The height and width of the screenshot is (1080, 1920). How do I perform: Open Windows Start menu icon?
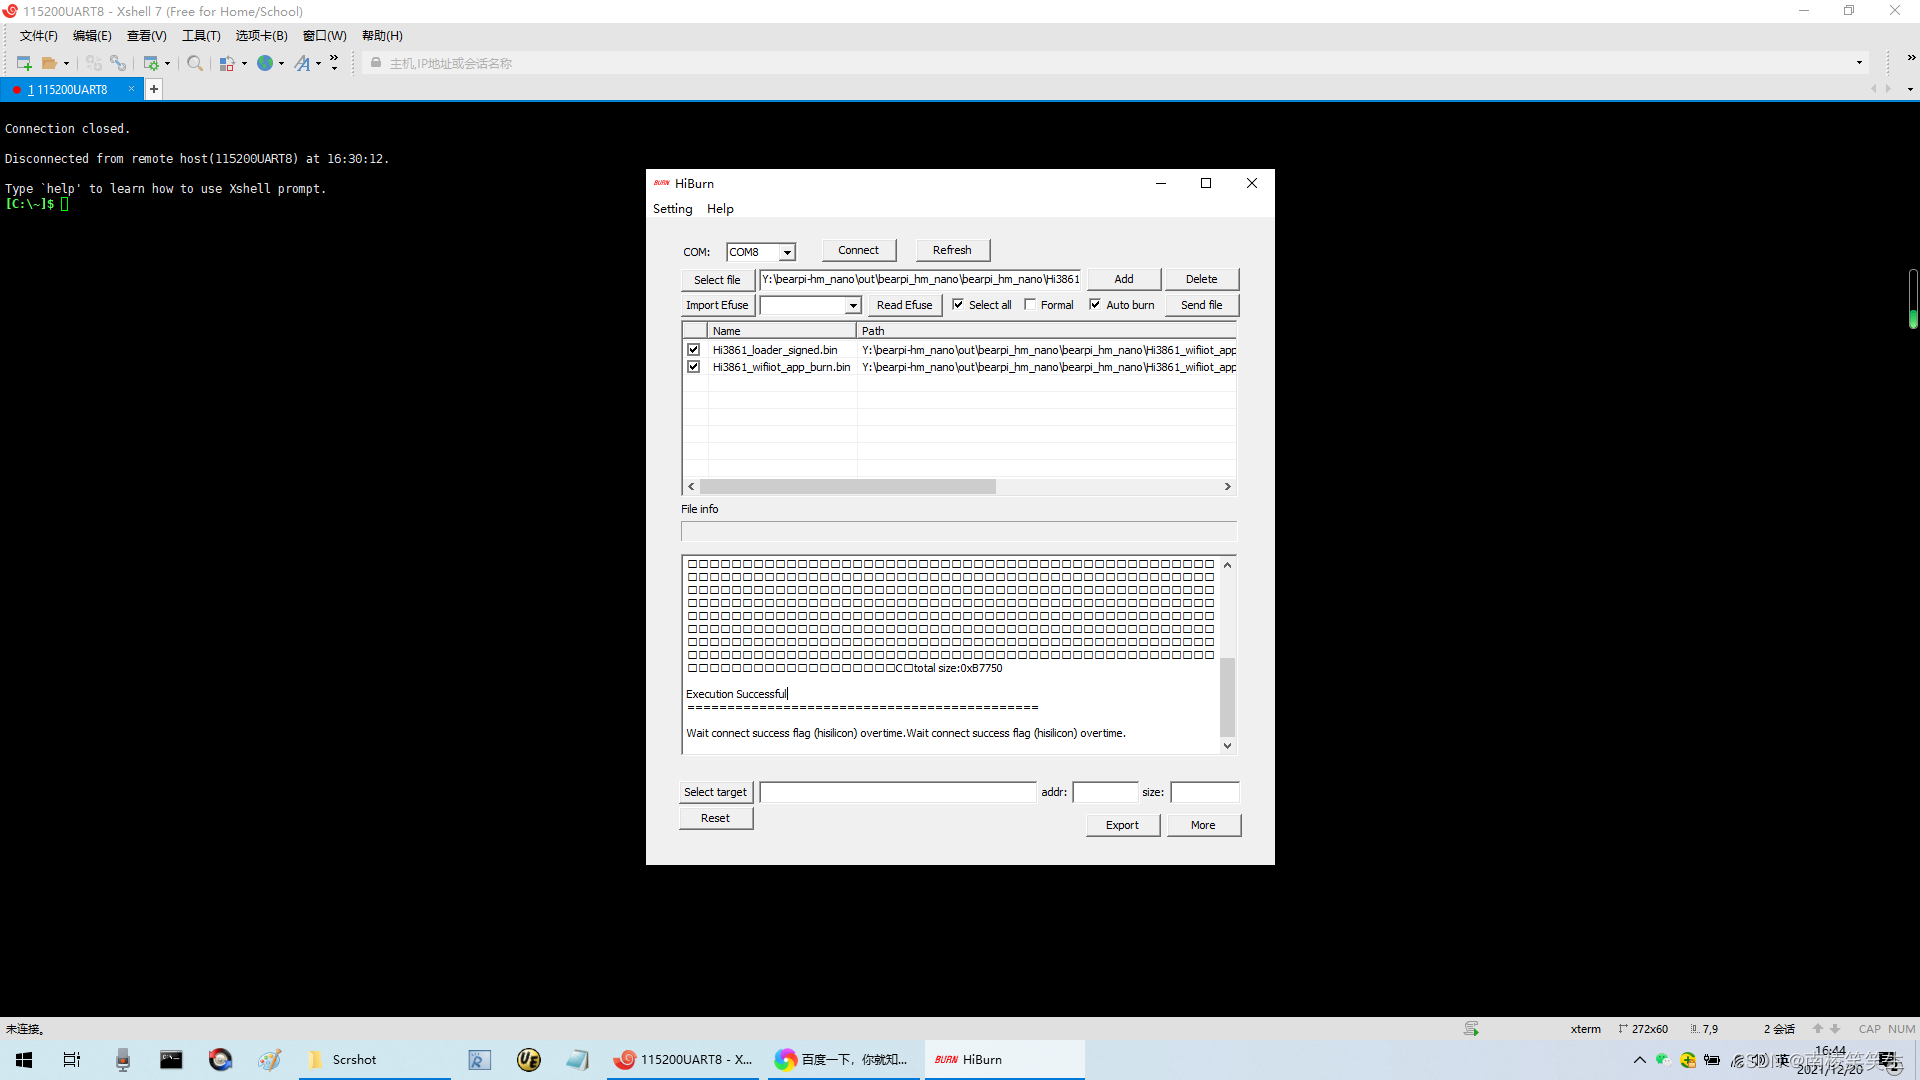(x=24, y=1059)
